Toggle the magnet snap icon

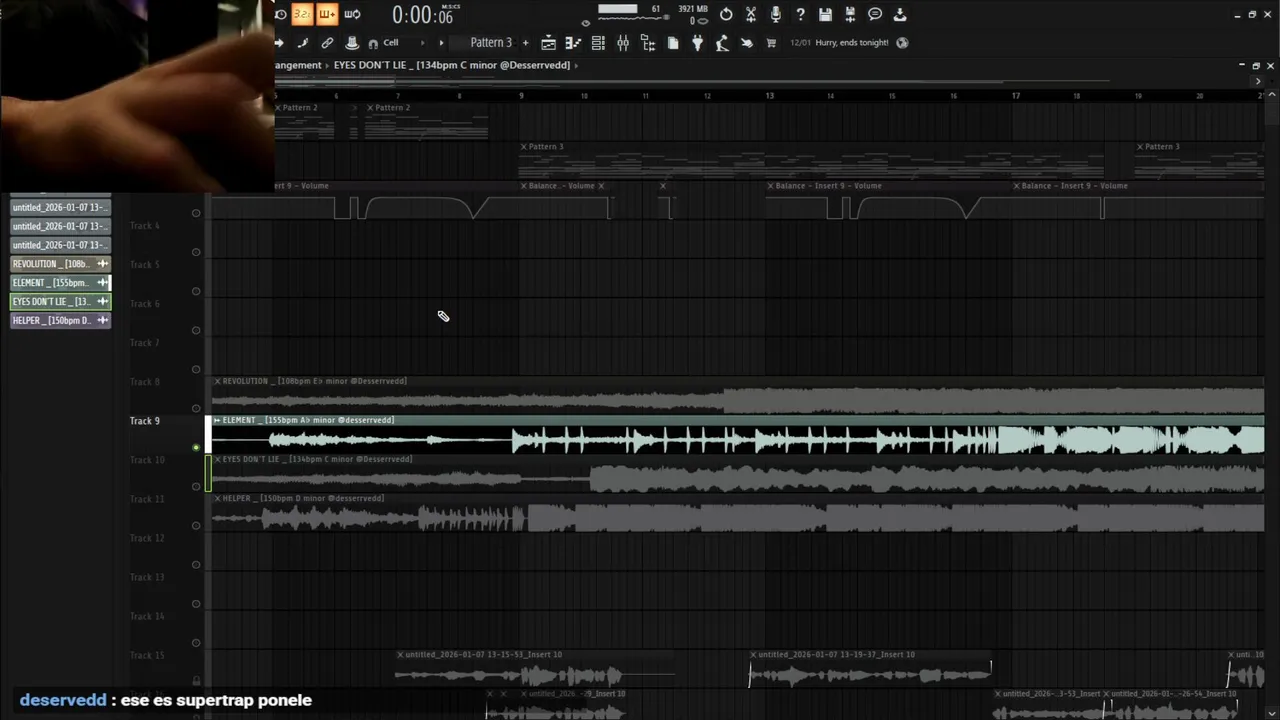tap(373, 44)
